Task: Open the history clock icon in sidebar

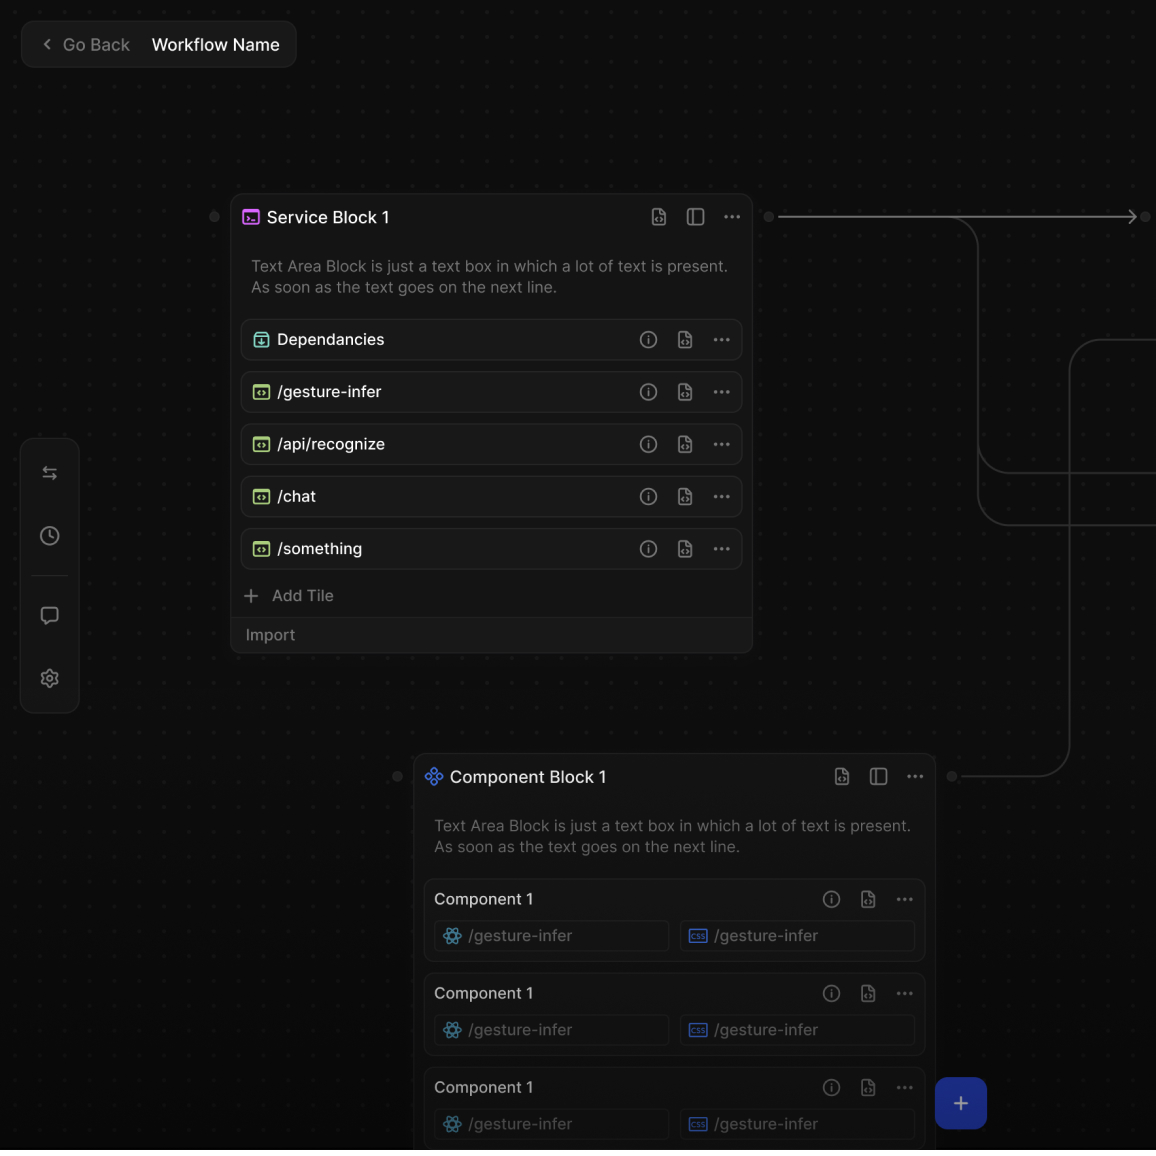Action: 49,536
